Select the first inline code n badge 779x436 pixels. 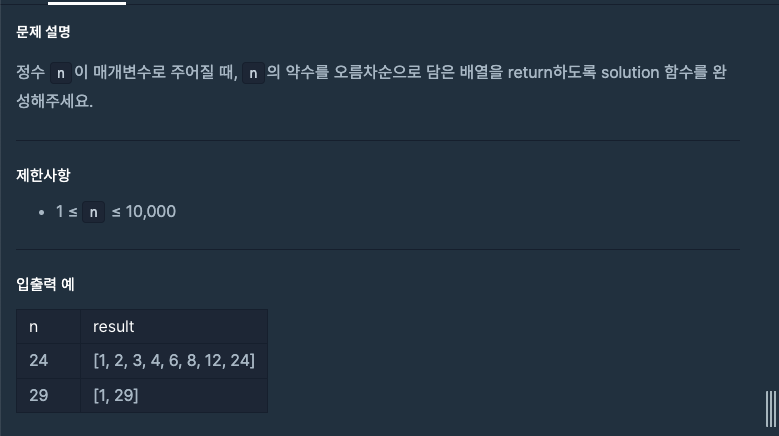pyautogui.click(x=61, y=73)
